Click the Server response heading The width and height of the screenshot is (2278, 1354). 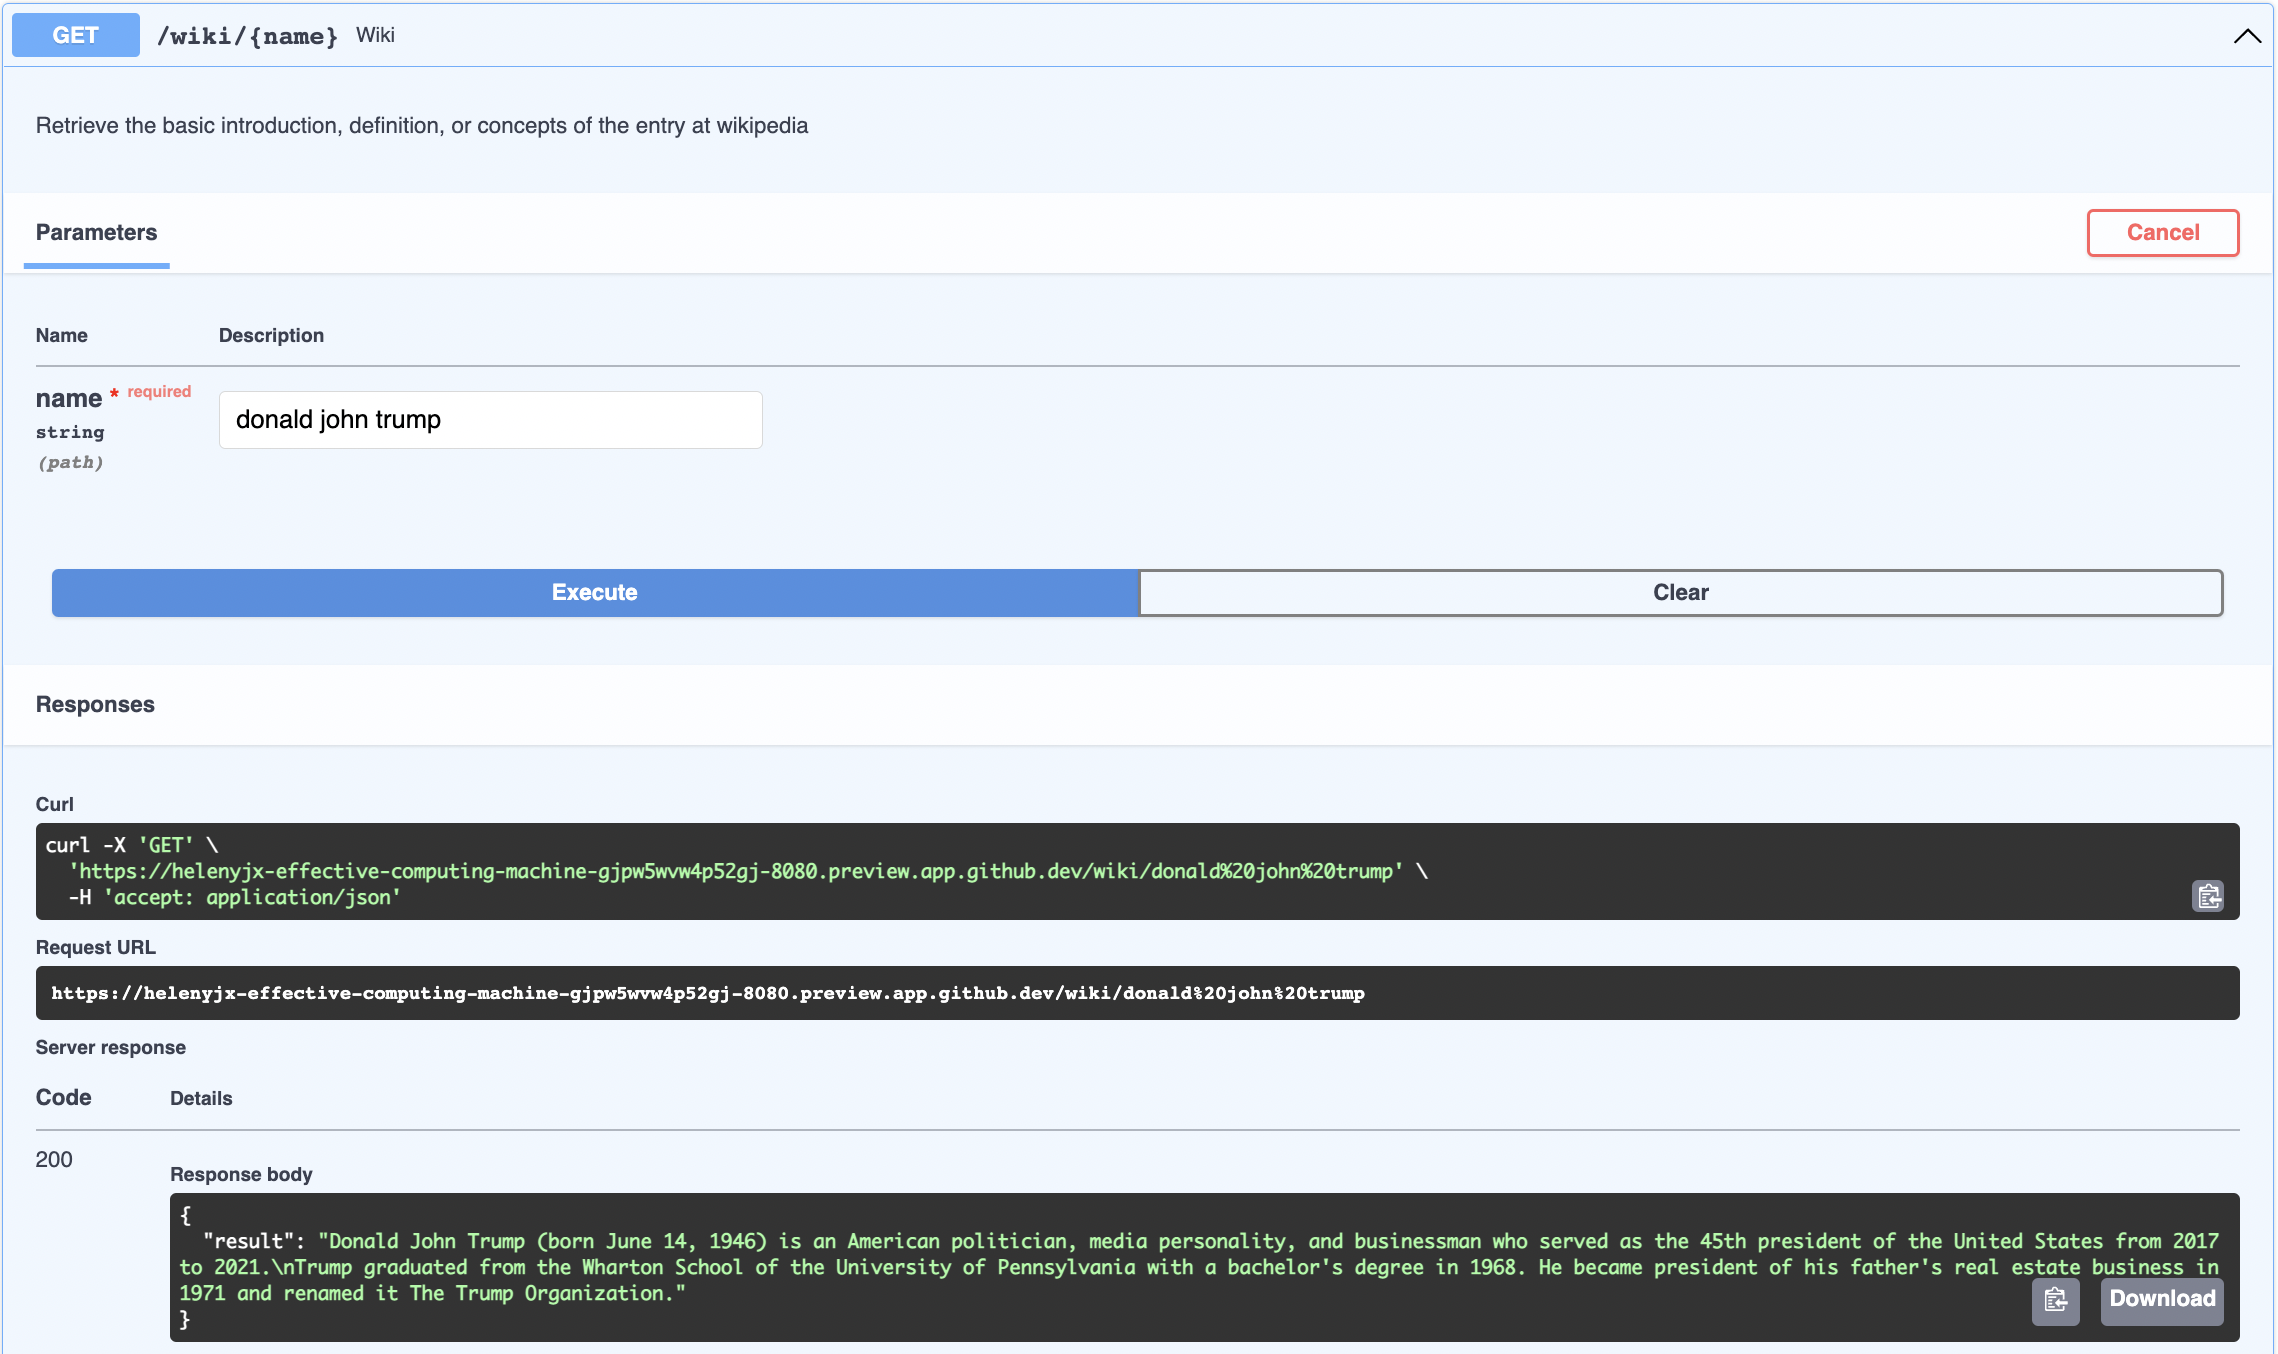[x=110, y=1047]
